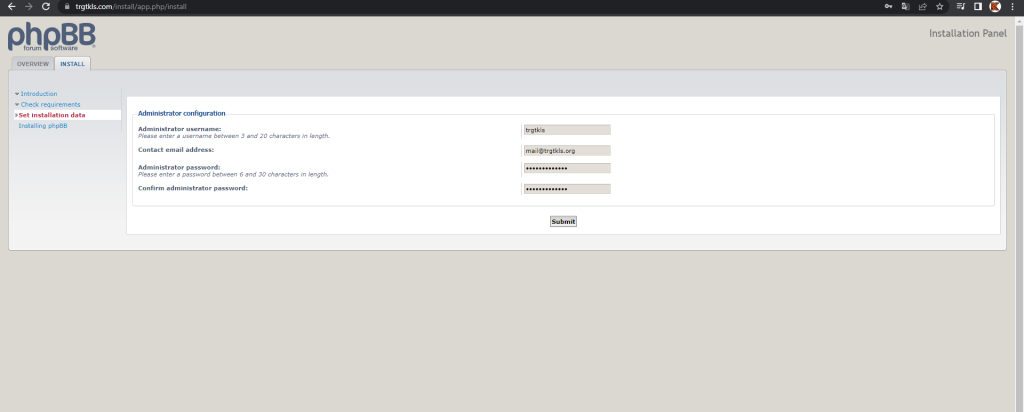Go to Introduction step in sidebar

(x=39, y=94)
